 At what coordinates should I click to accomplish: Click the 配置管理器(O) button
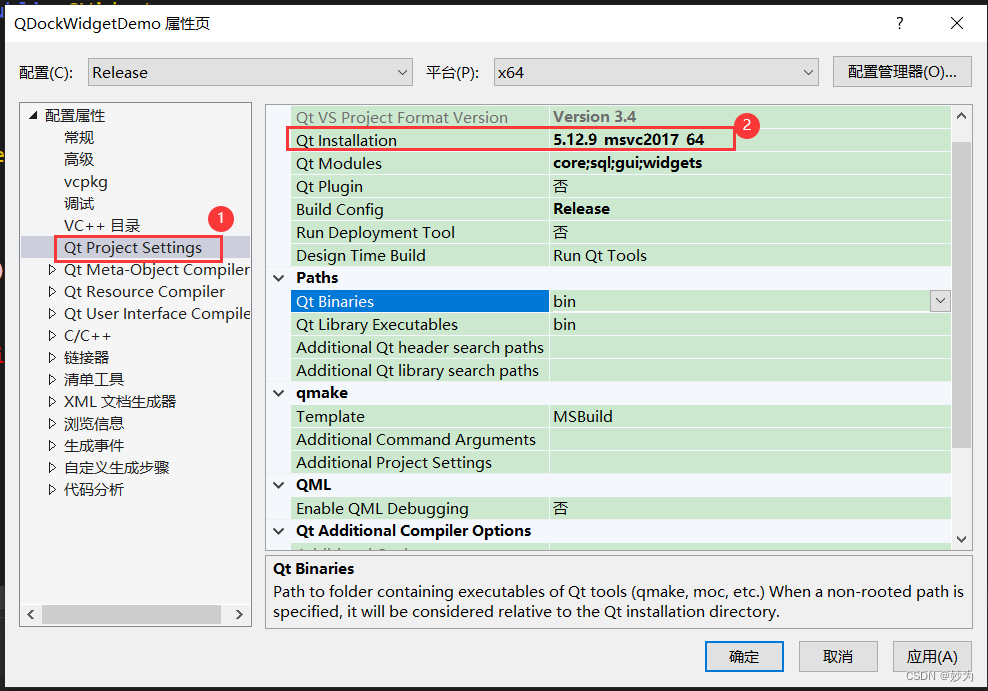901,71
